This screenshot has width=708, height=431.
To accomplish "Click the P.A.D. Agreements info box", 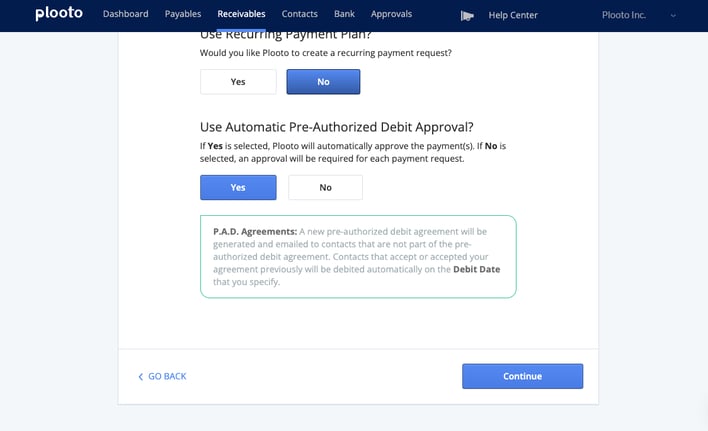I will click(x=358, y=256).
